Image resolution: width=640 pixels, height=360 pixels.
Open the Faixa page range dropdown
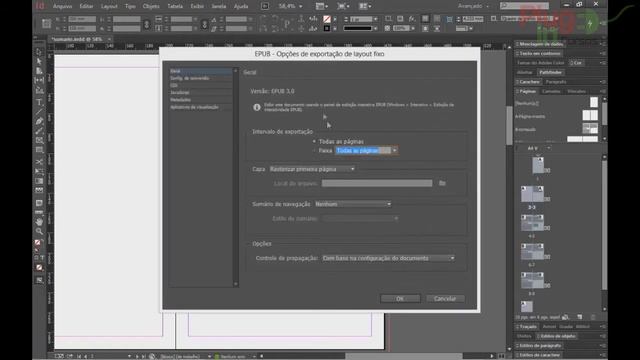pos(395,151)
